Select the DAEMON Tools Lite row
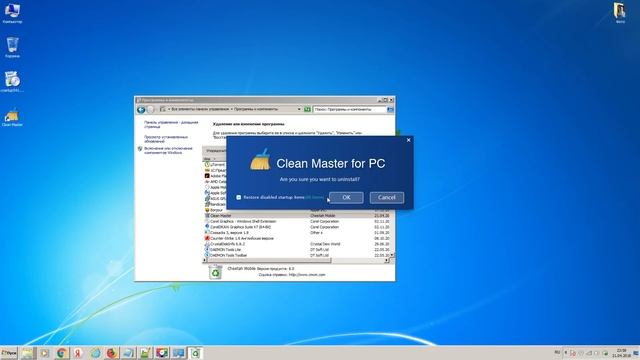Image resolution: width=640 pixels, height=360 pixels. coord(297,249)
